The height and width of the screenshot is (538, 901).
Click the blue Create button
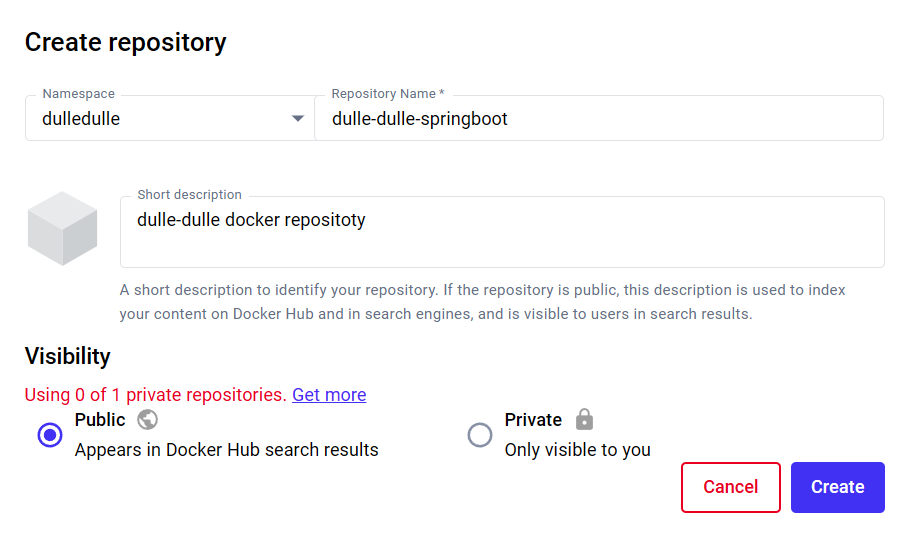click(x=838, y=487)
